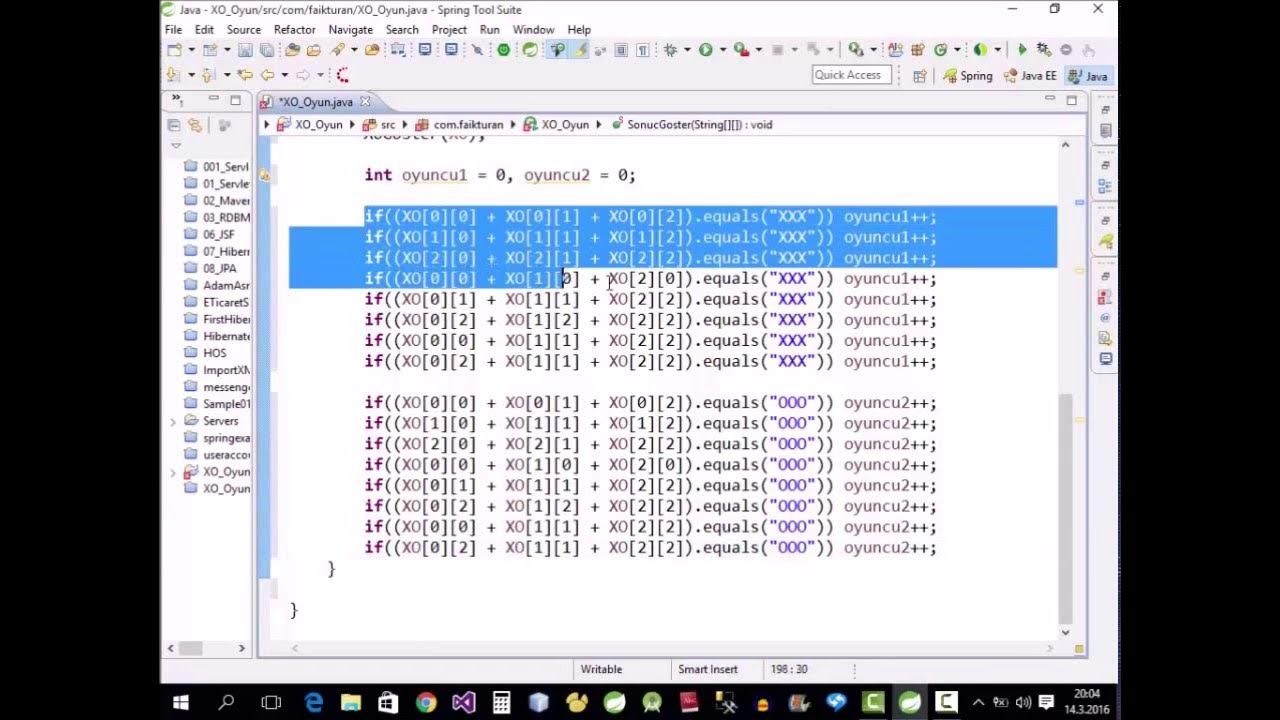
Task: Click the Spring Boot dashboard leaf icon
Action: pos(531,50)
